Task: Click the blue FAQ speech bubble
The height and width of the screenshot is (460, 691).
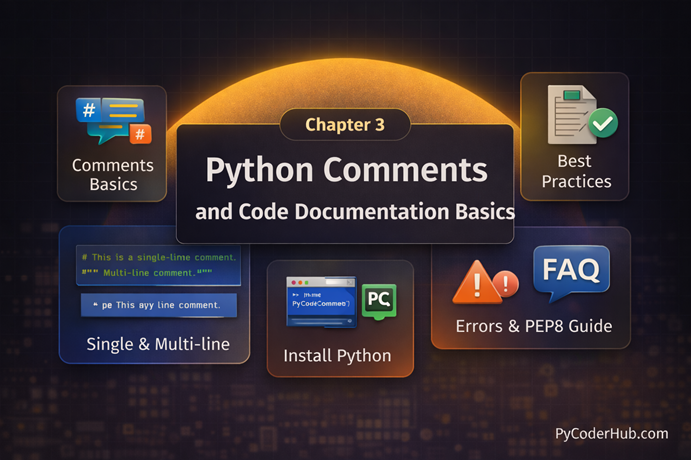Action: click(x=571, y=272)
